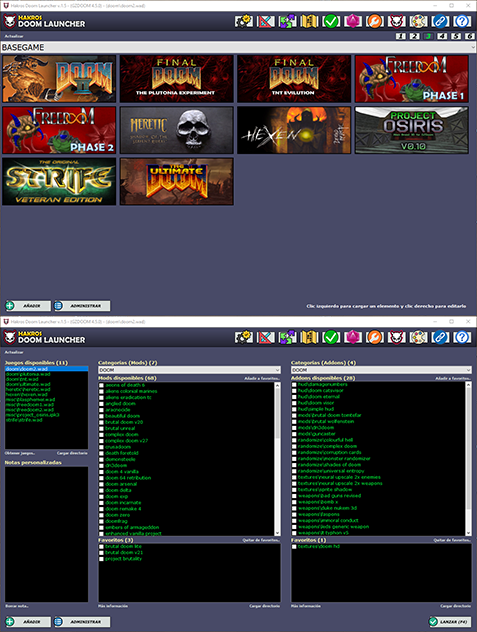The width and height of the screenshot is (477, 632).
Task: Click 'Añadir a favoritos...' above the mods list
Action: click(x=262, y=378)
